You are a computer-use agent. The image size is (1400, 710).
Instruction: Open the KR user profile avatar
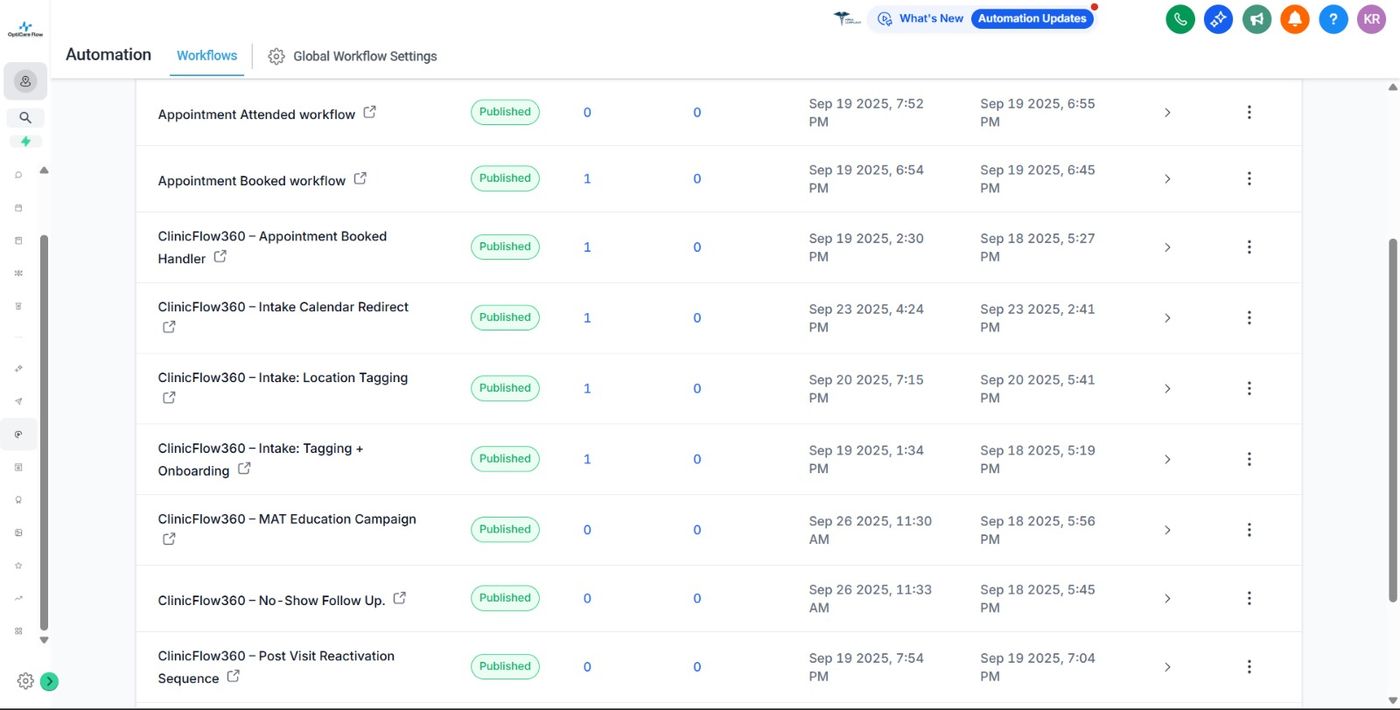tap(1371, 19)
